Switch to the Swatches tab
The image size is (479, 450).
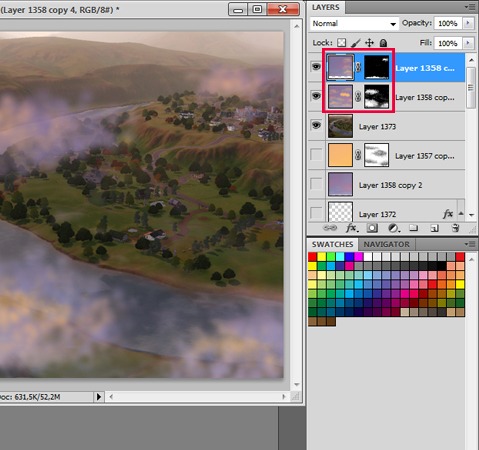tap(332, 244)
